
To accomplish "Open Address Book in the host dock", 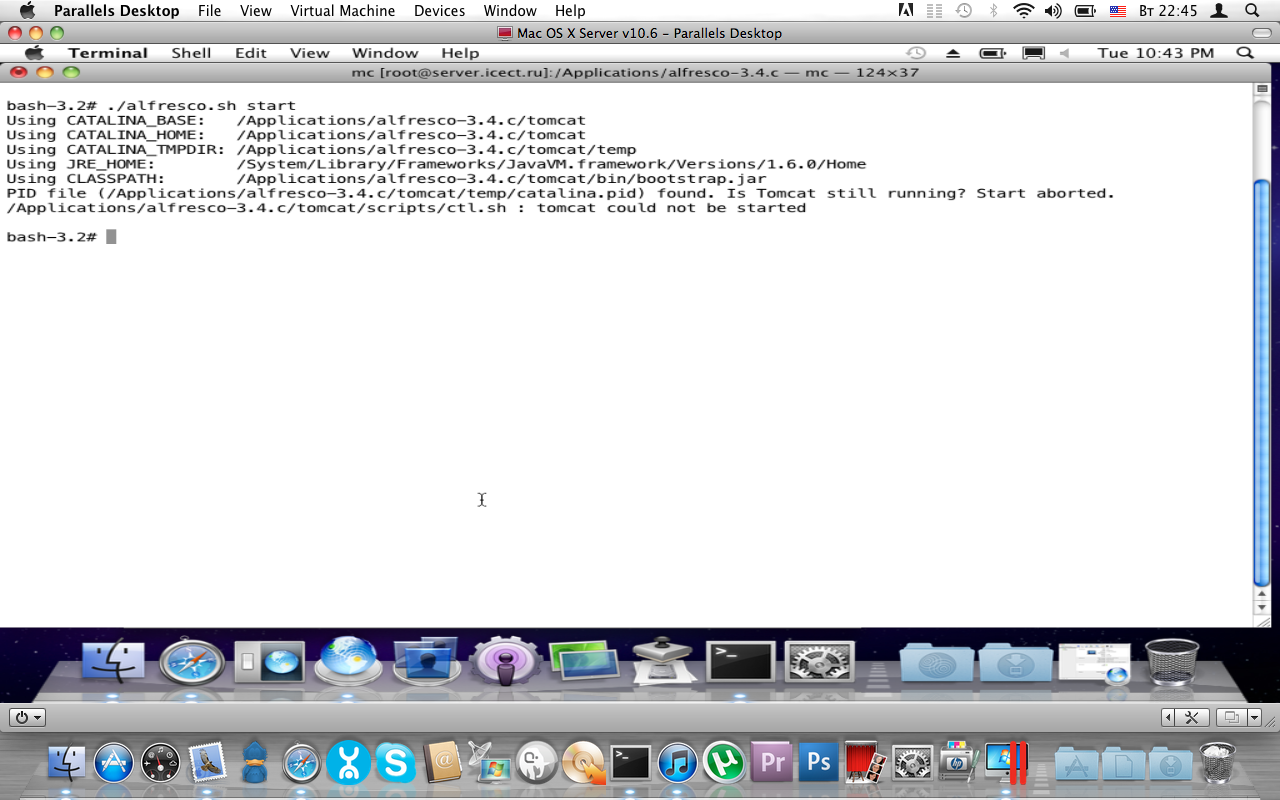I will tap(441, 763).
